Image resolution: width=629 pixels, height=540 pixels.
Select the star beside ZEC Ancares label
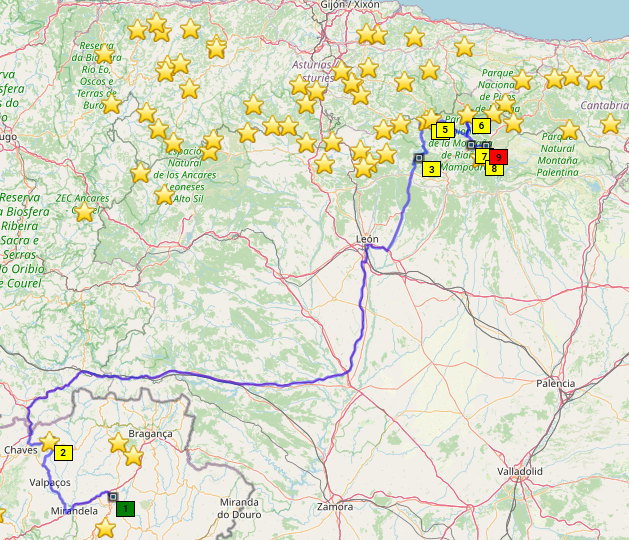[x=85, y=212]
